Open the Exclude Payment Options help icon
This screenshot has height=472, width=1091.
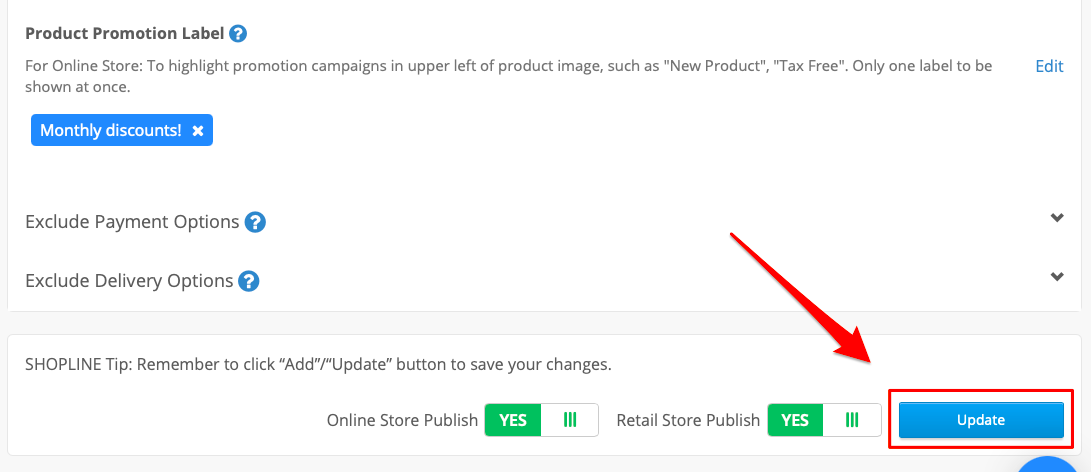tap(255, 223)
